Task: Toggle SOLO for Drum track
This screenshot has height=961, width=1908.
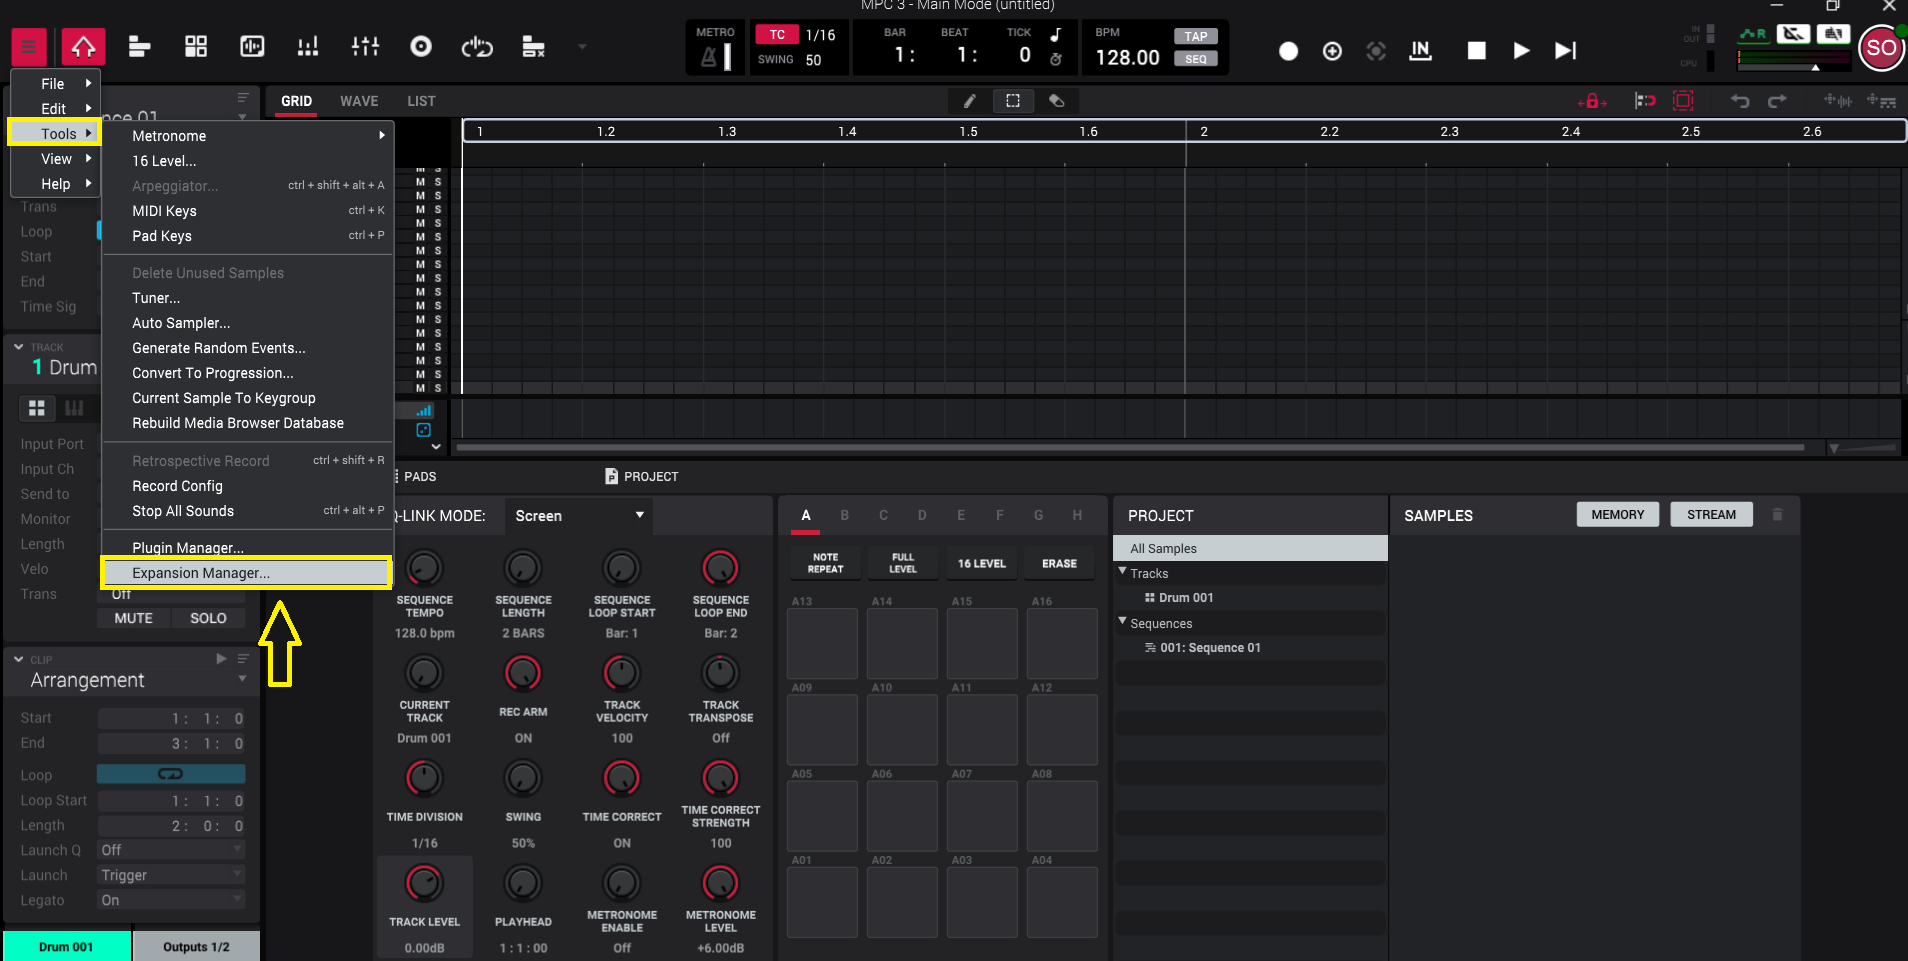Action: 208,618
